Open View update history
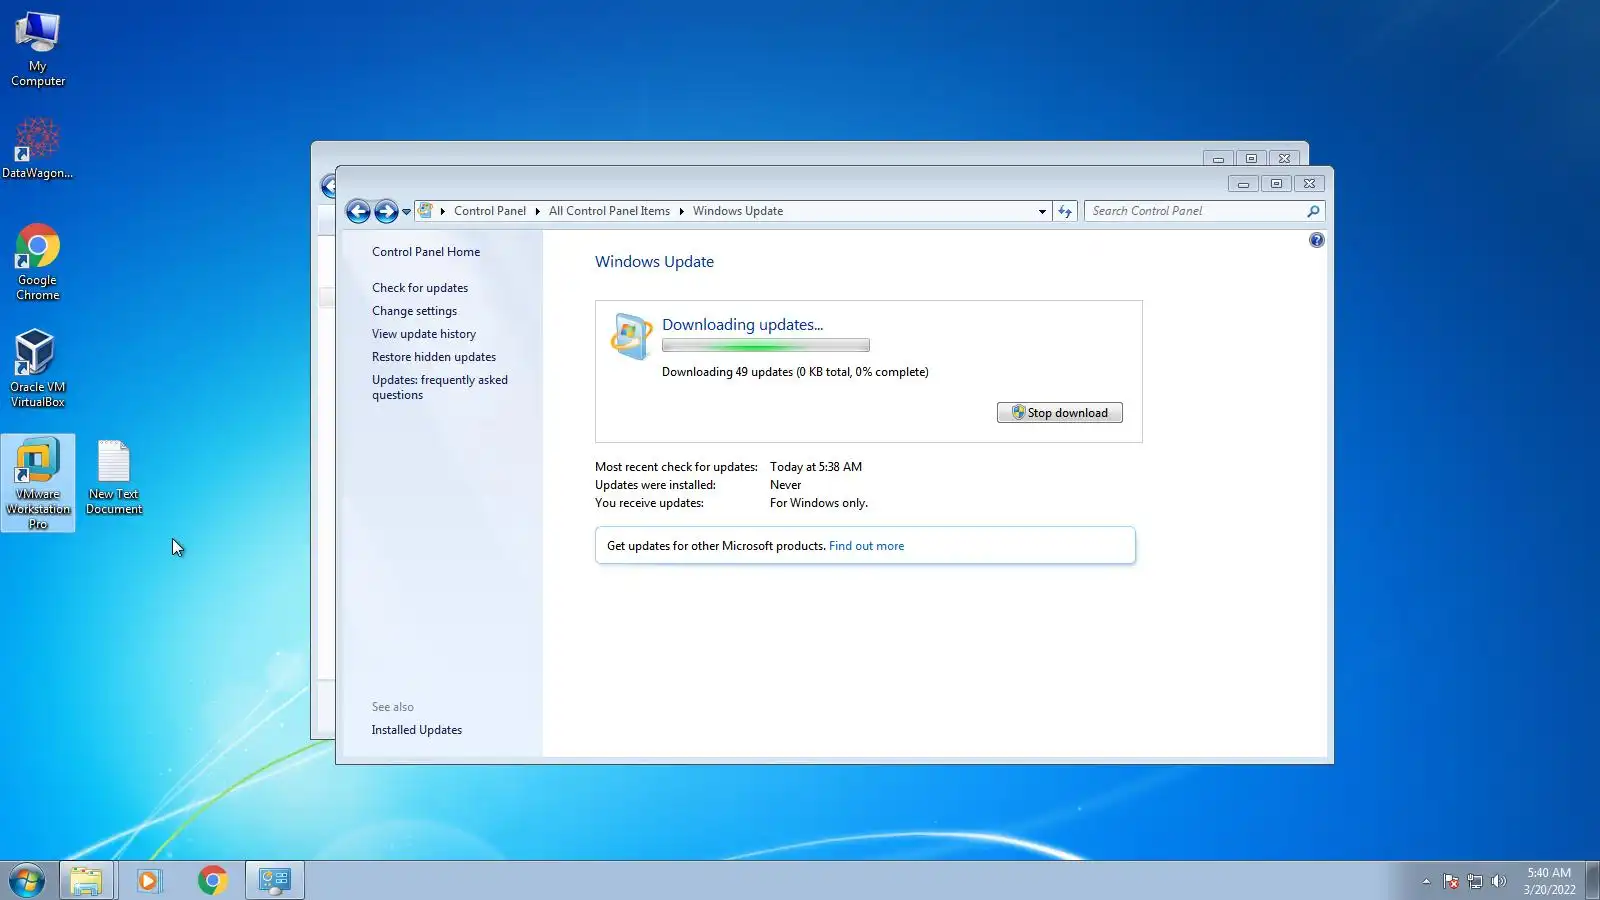1600x900 pixels. coord(424,334)
